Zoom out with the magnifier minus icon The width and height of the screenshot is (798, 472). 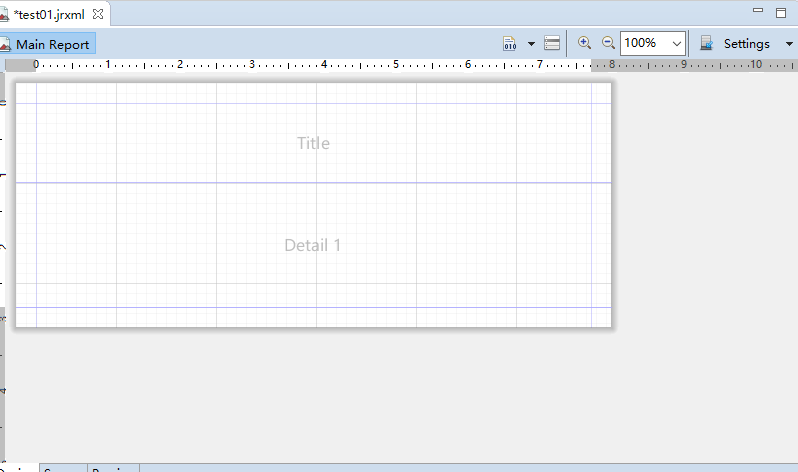[x=608, y=43]
